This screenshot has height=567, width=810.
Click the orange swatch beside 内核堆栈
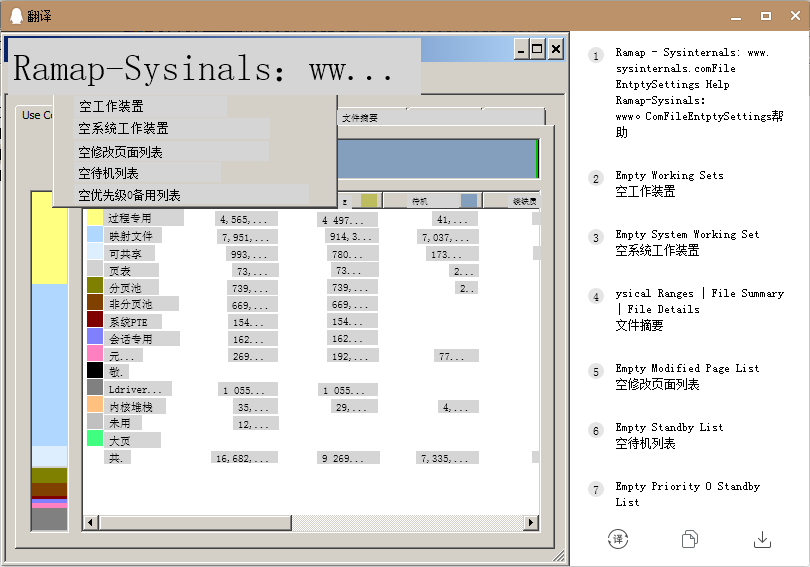[95, 405]
